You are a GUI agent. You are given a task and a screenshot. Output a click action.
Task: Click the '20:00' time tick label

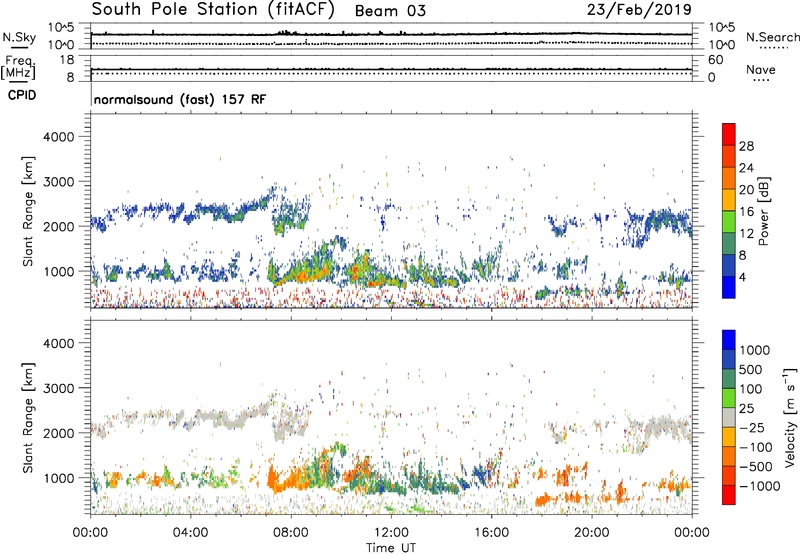tap(592, 532)
